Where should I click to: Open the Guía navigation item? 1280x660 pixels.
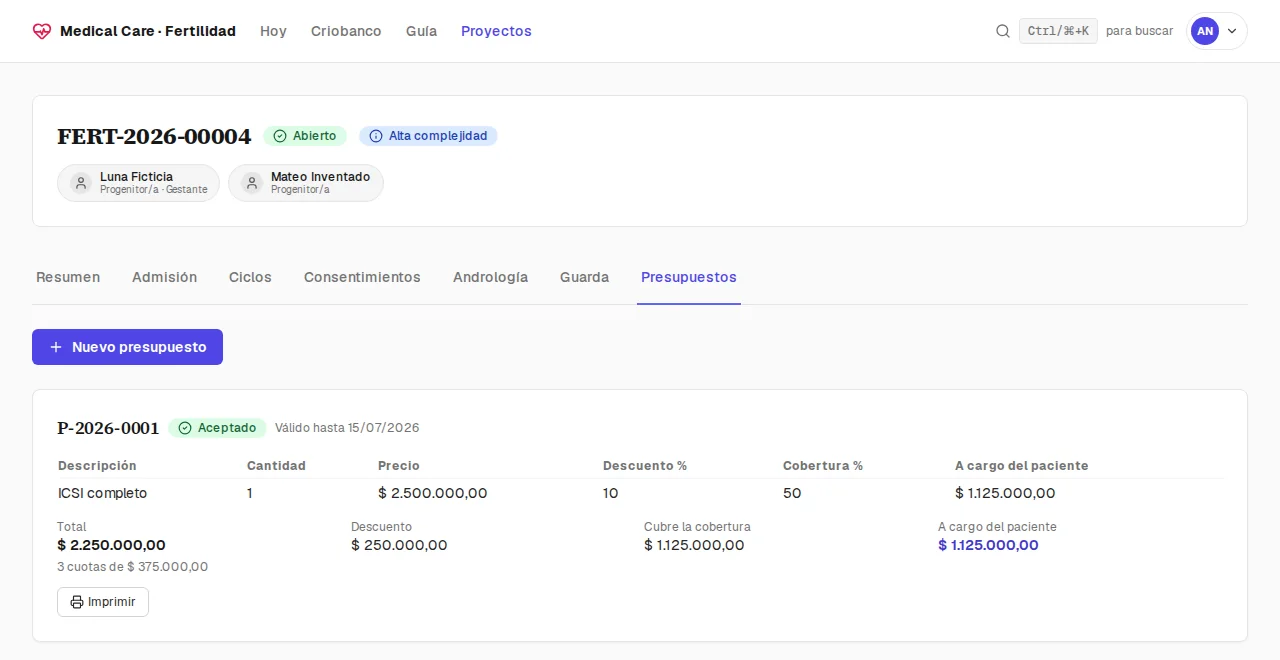click(421, 31)
